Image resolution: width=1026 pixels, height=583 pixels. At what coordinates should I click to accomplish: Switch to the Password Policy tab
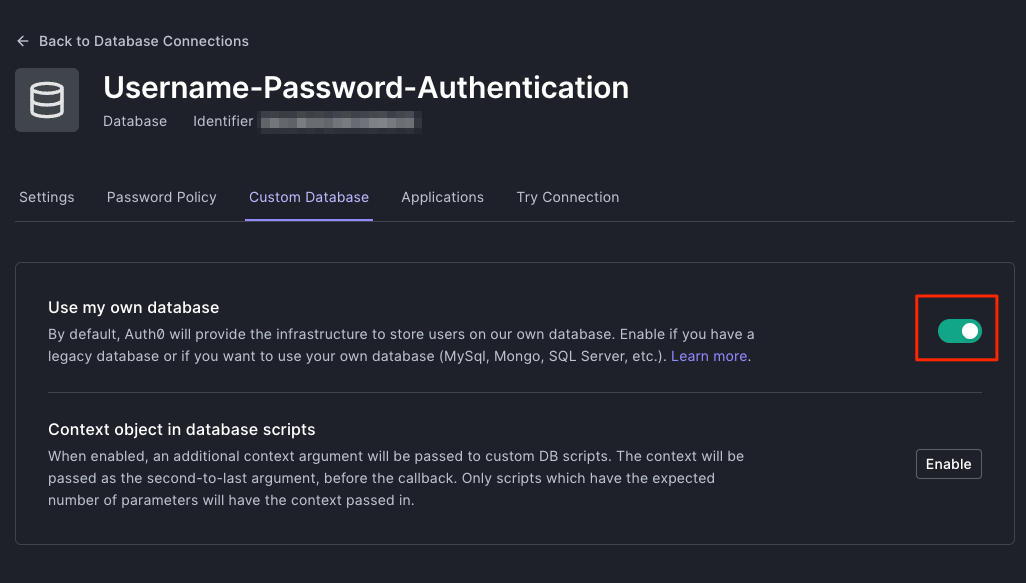(x=162, y=197)
